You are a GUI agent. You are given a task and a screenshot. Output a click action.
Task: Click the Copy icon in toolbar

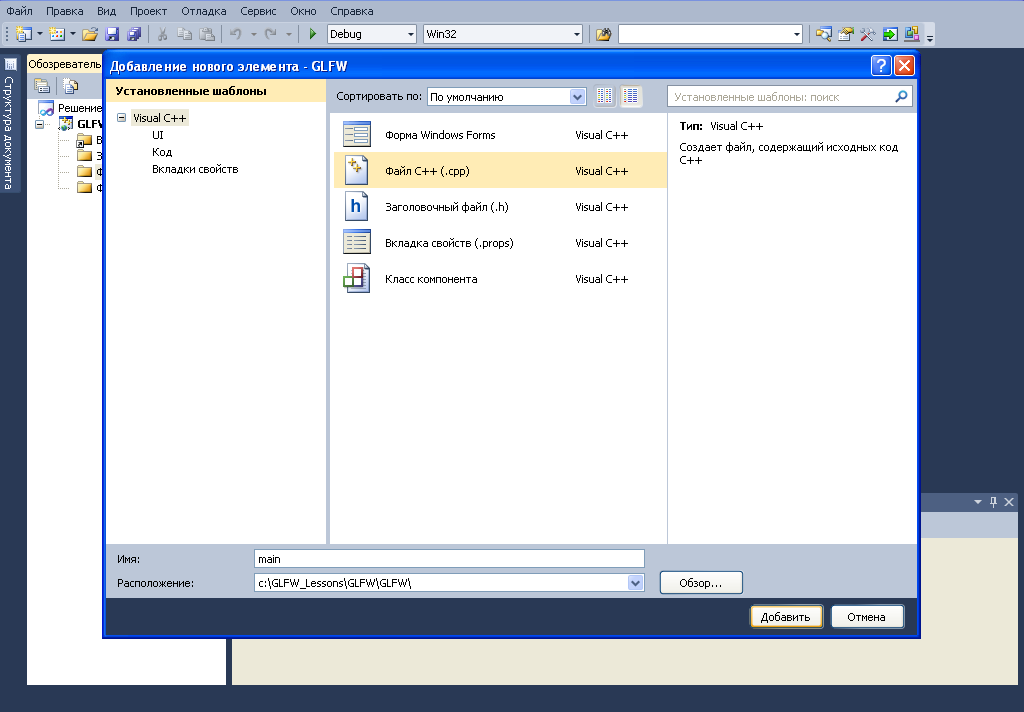185,34
